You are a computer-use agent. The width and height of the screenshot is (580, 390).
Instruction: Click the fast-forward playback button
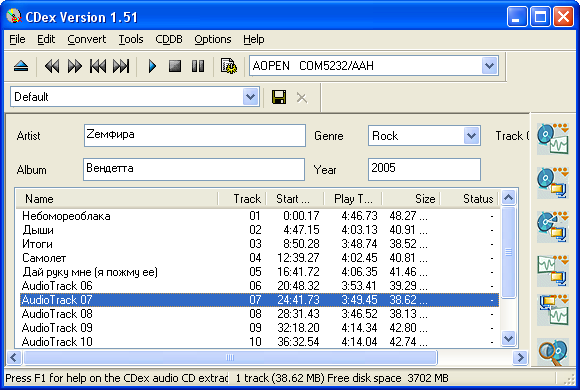pyautogui.click(x=75, y=67)
